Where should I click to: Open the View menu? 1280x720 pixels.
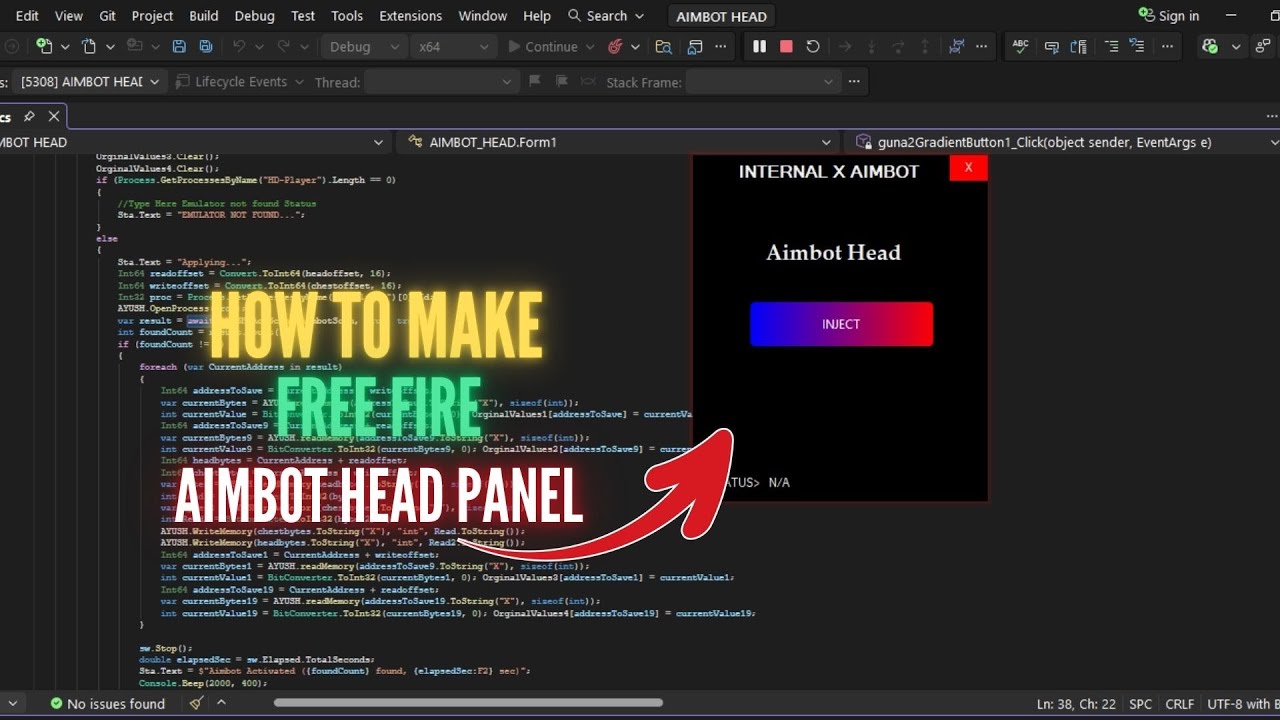tap(69, 16)
